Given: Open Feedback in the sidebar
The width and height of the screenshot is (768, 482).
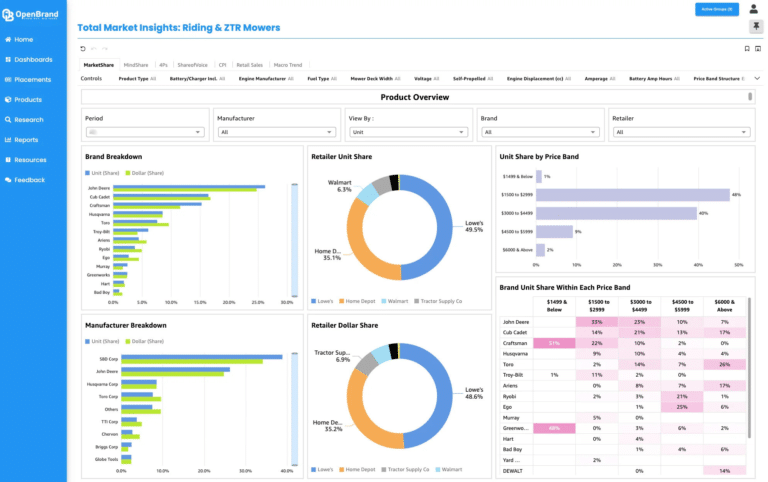Looking at the screenshot, I should tap(25, 180).
